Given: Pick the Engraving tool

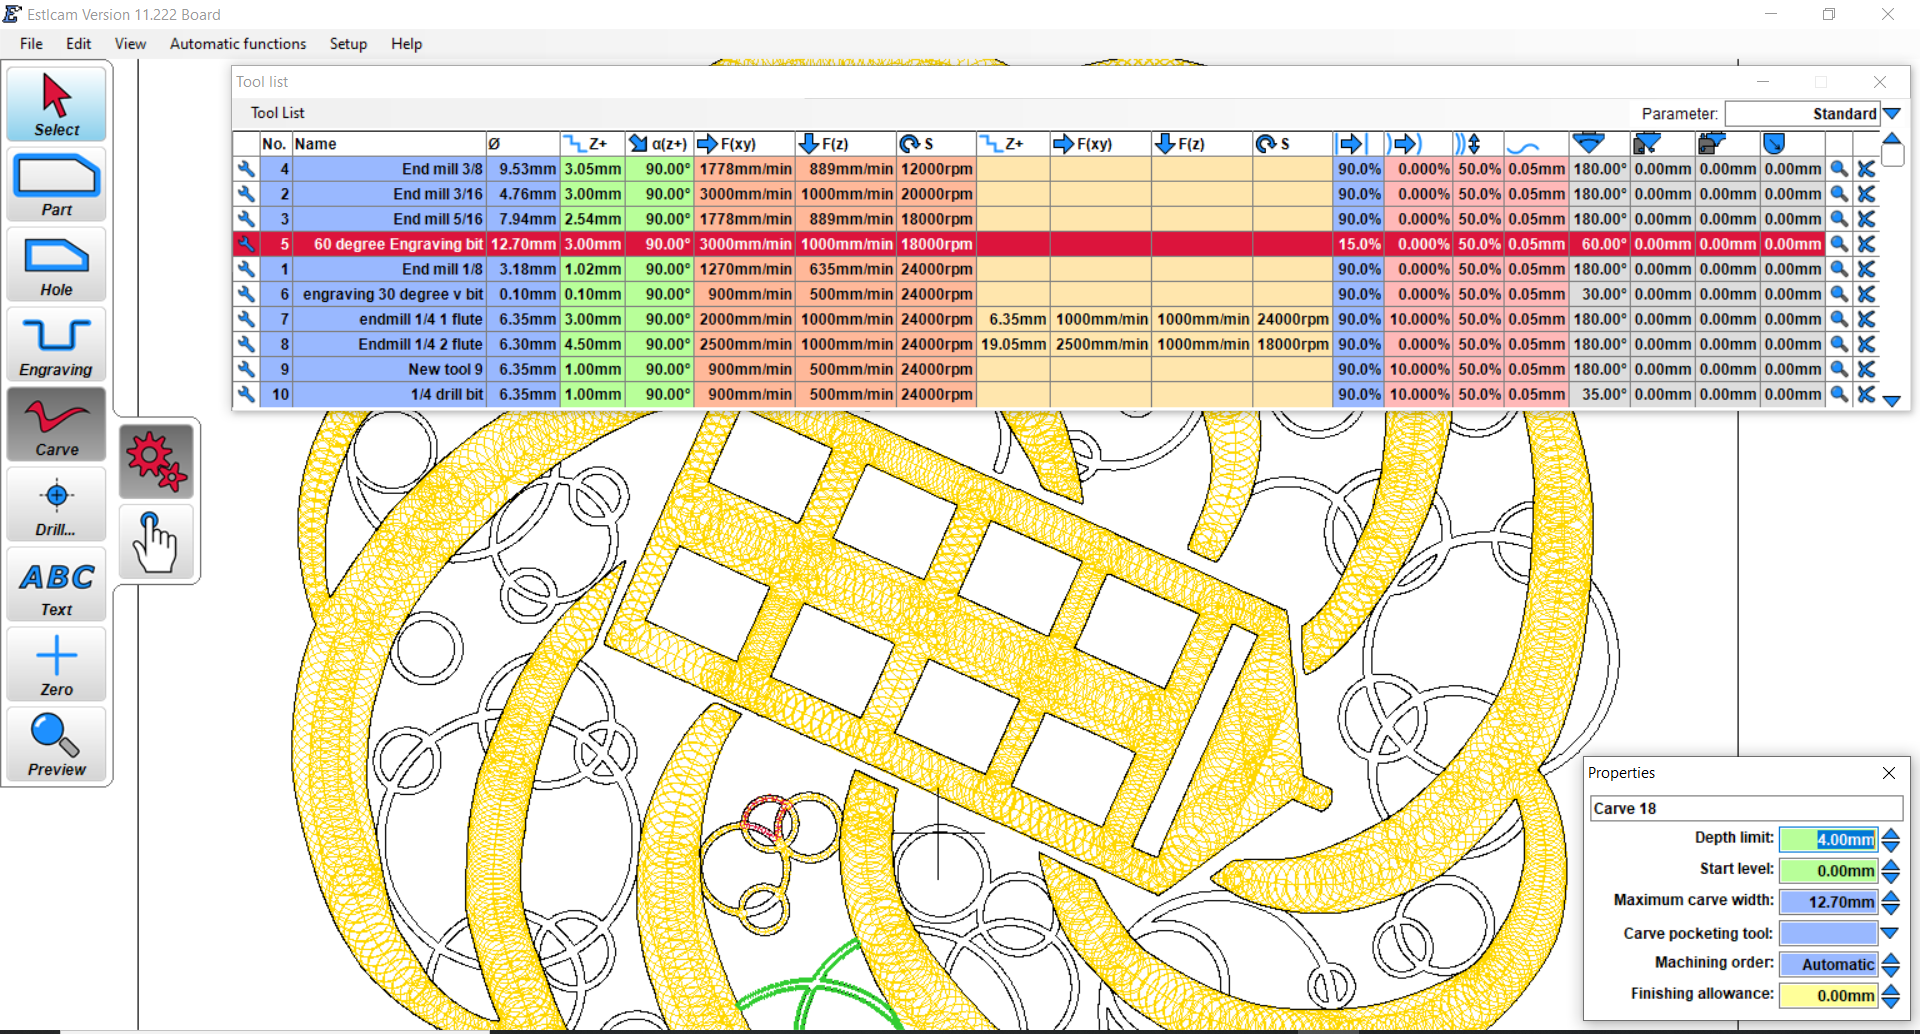Looking at the screenshot, I should pos(57,344).
